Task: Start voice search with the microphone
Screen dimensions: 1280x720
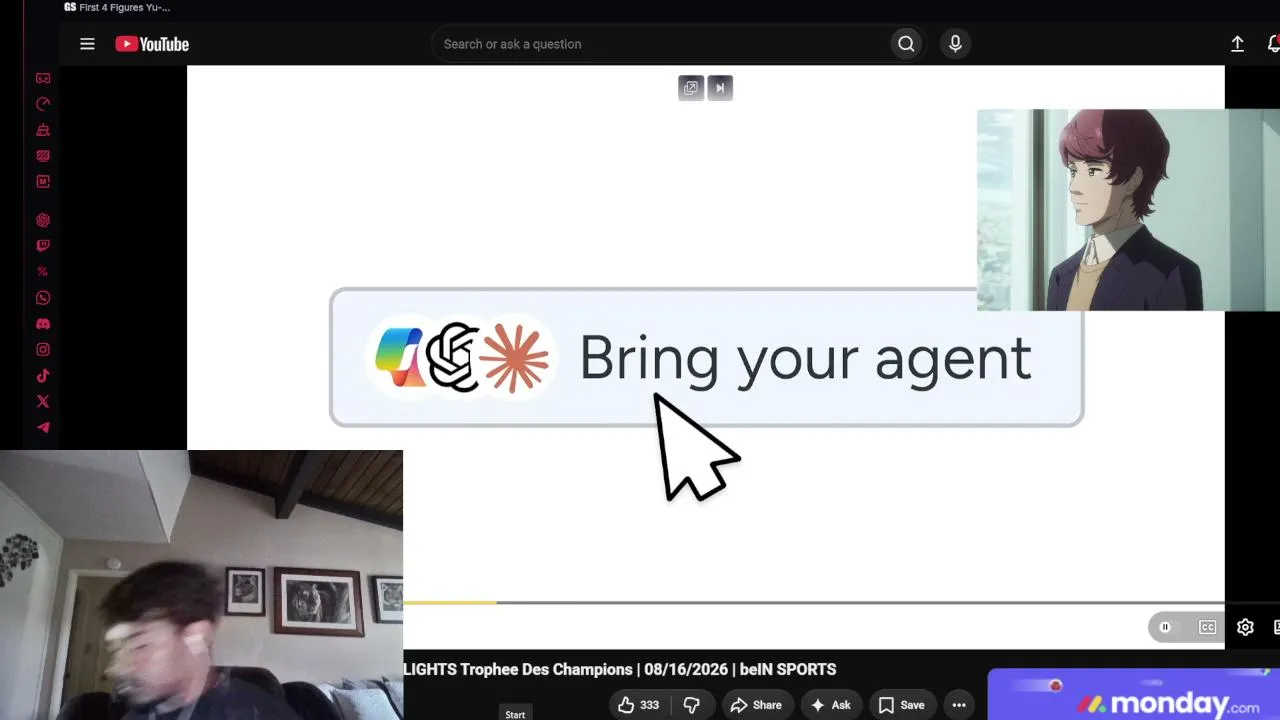Action: click(x=955, y=44)
